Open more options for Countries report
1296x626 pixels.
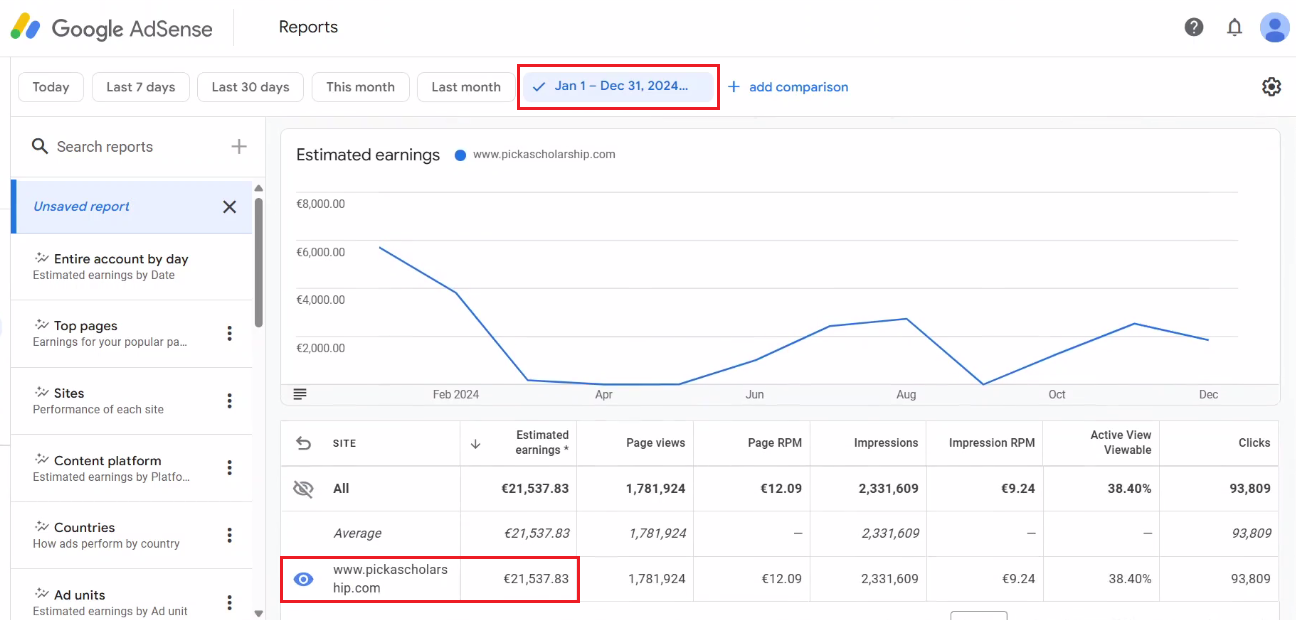pyautogui.click(x=229, y=535)
